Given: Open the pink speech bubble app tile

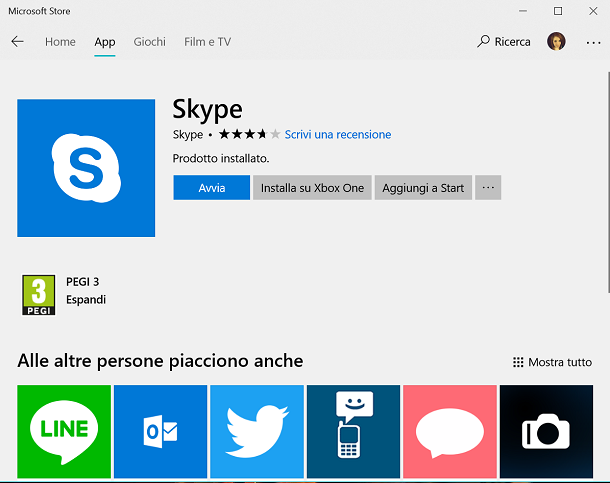Looking at the screenshot, I should [x=450, y=431].
